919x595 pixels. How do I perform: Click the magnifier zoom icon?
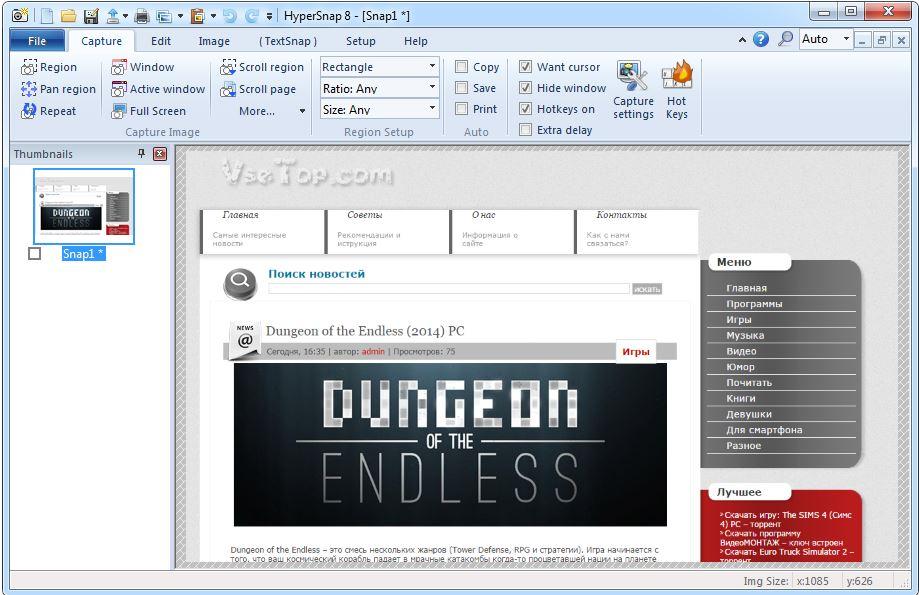pyautogui.click(x=785, y=39)
